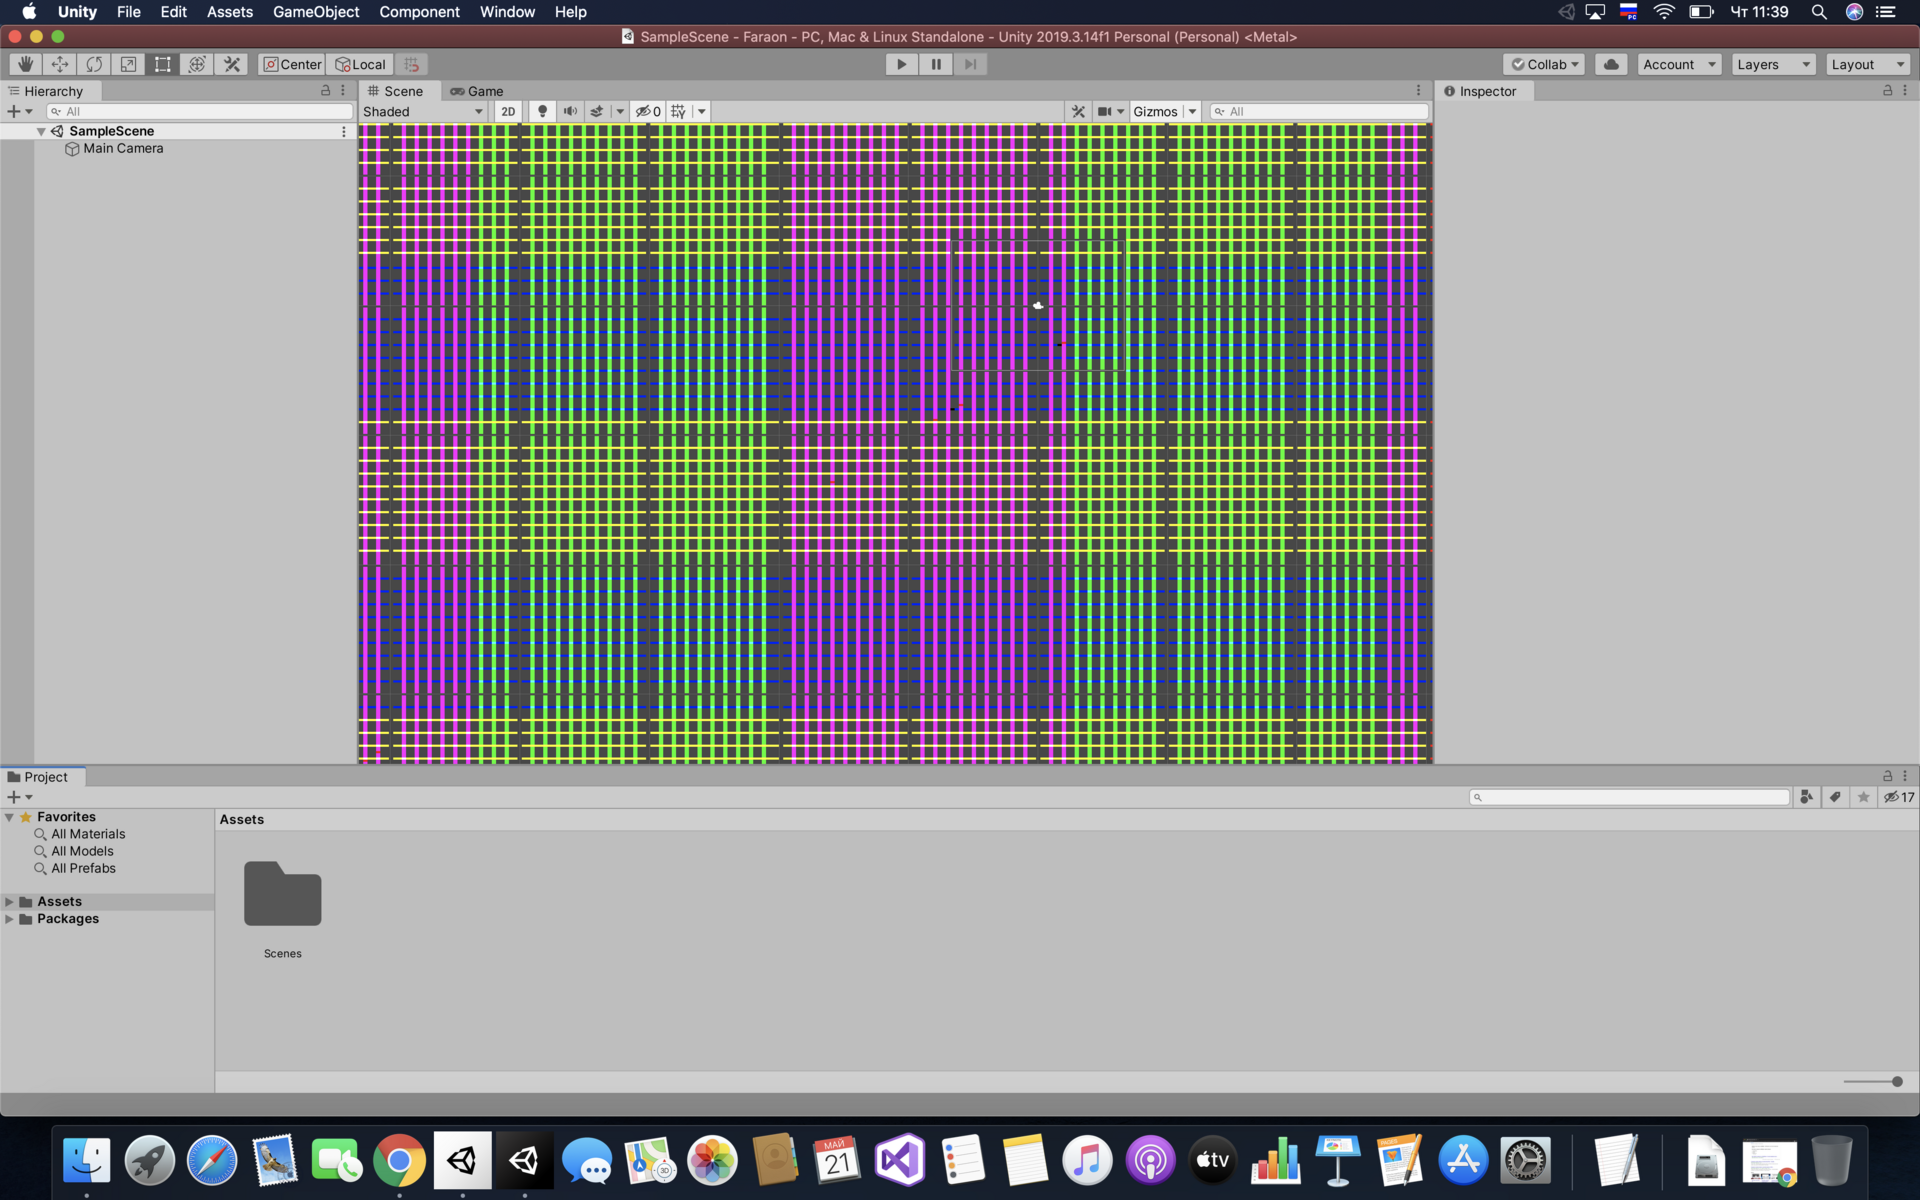
Task: Open grid settings dropdown arrow
Action: coord(702,111)
